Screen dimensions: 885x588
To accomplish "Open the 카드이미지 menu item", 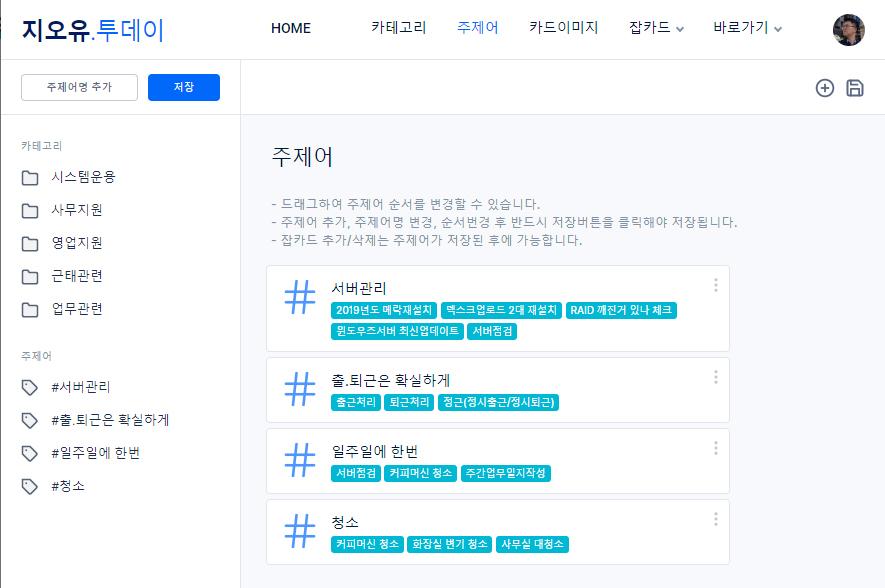I will [x=563, y=28].
